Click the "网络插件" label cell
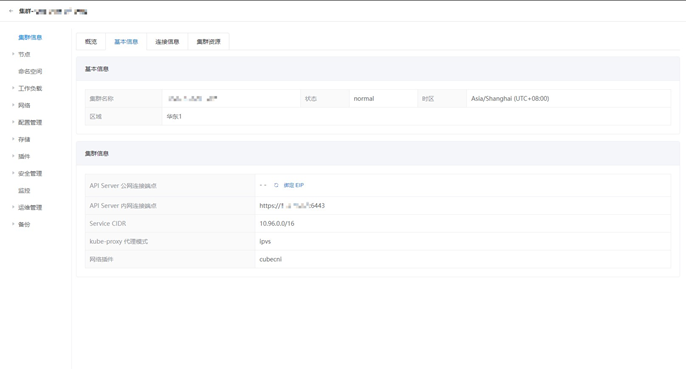The image size is (686, 369). (170, 259)
